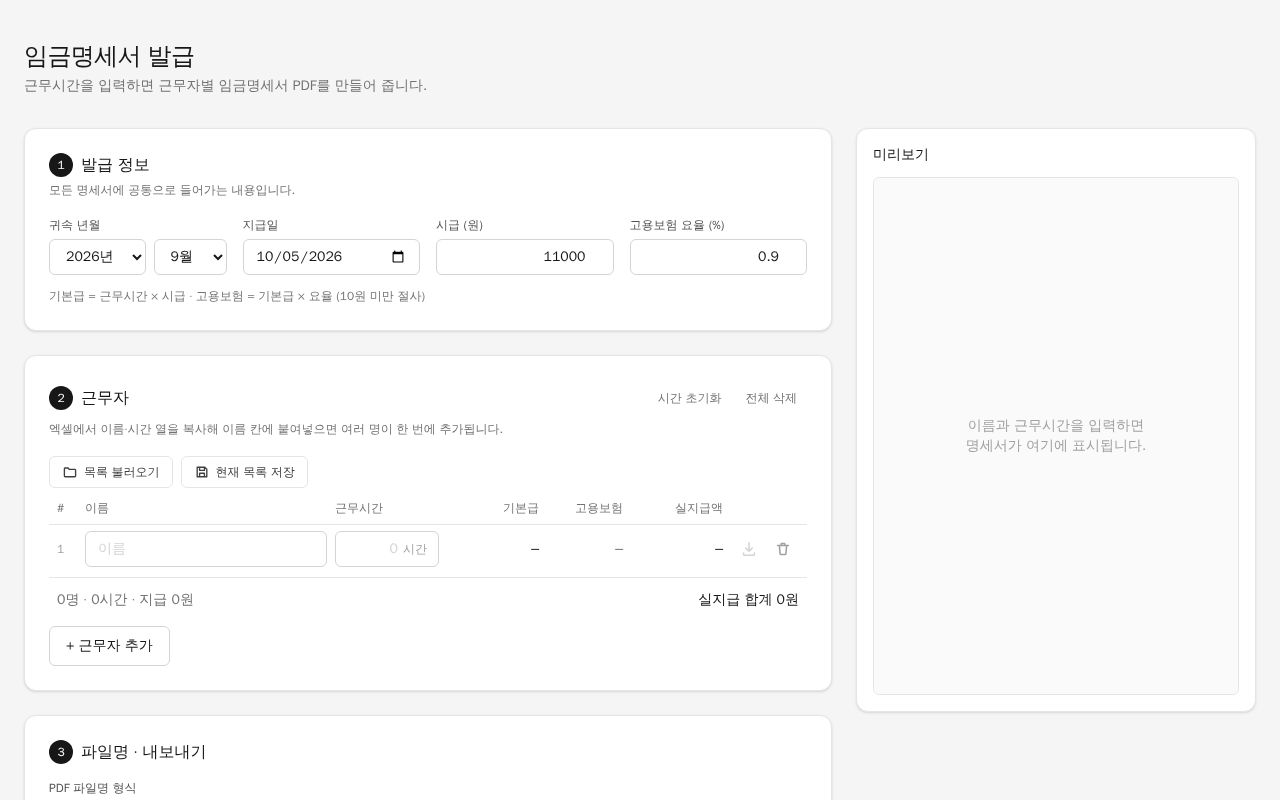Click the 임금명세서 발급 page title
The width and height of the screenshot is (1280, 800).
pyautogui.click(x=109, y=56)
